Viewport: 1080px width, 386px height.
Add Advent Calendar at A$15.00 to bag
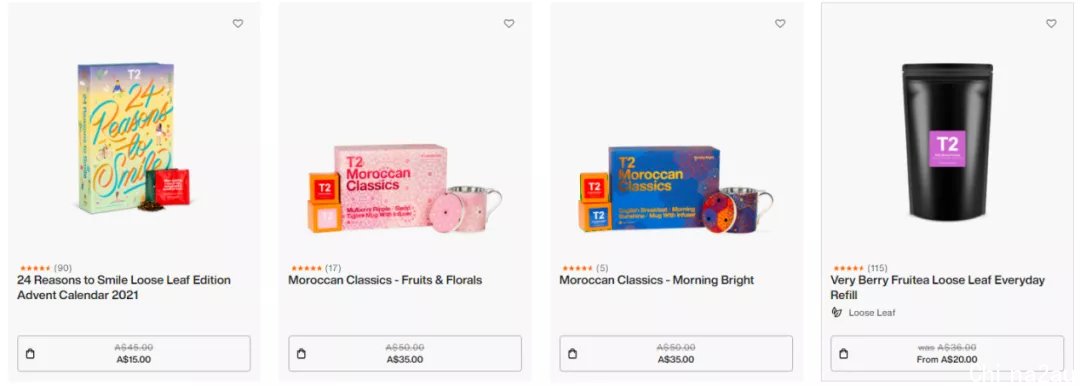tap(134, 354)
